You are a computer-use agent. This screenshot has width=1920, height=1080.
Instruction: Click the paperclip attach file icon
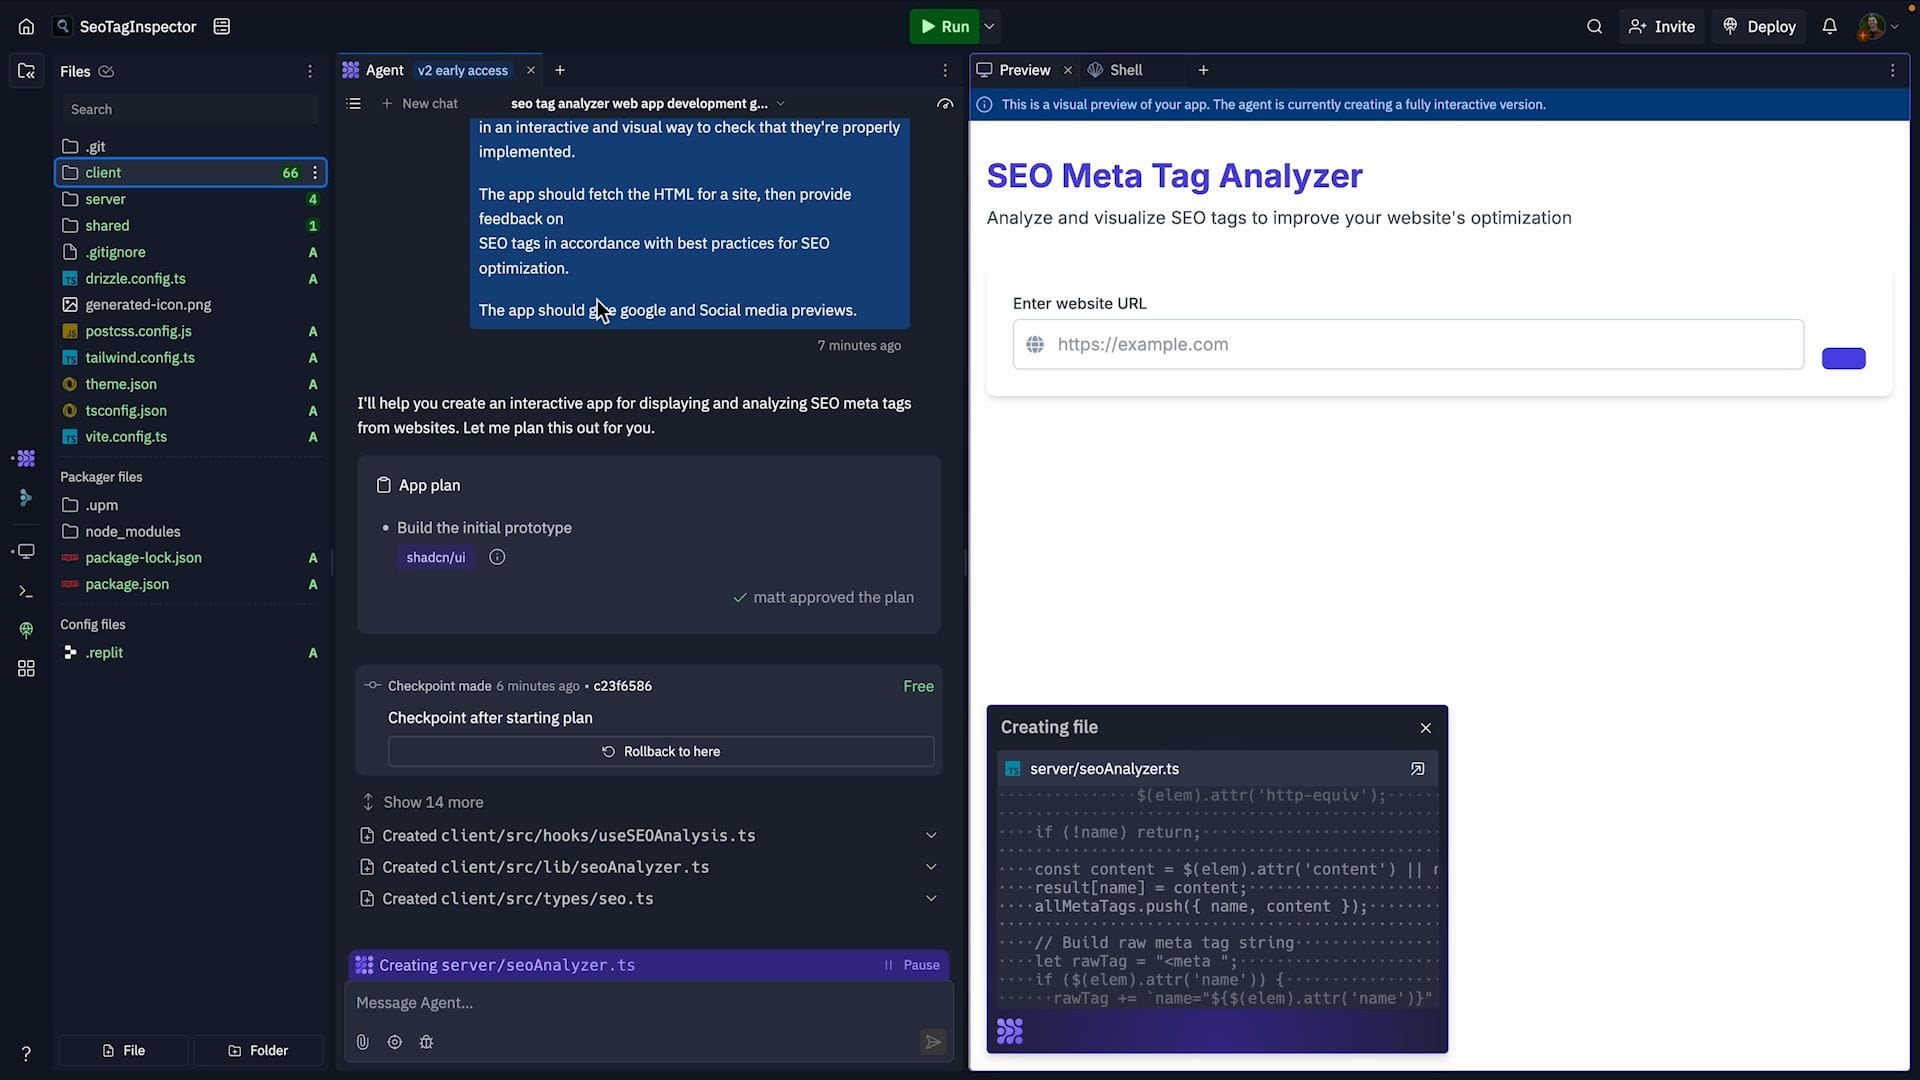(363, 1042)
